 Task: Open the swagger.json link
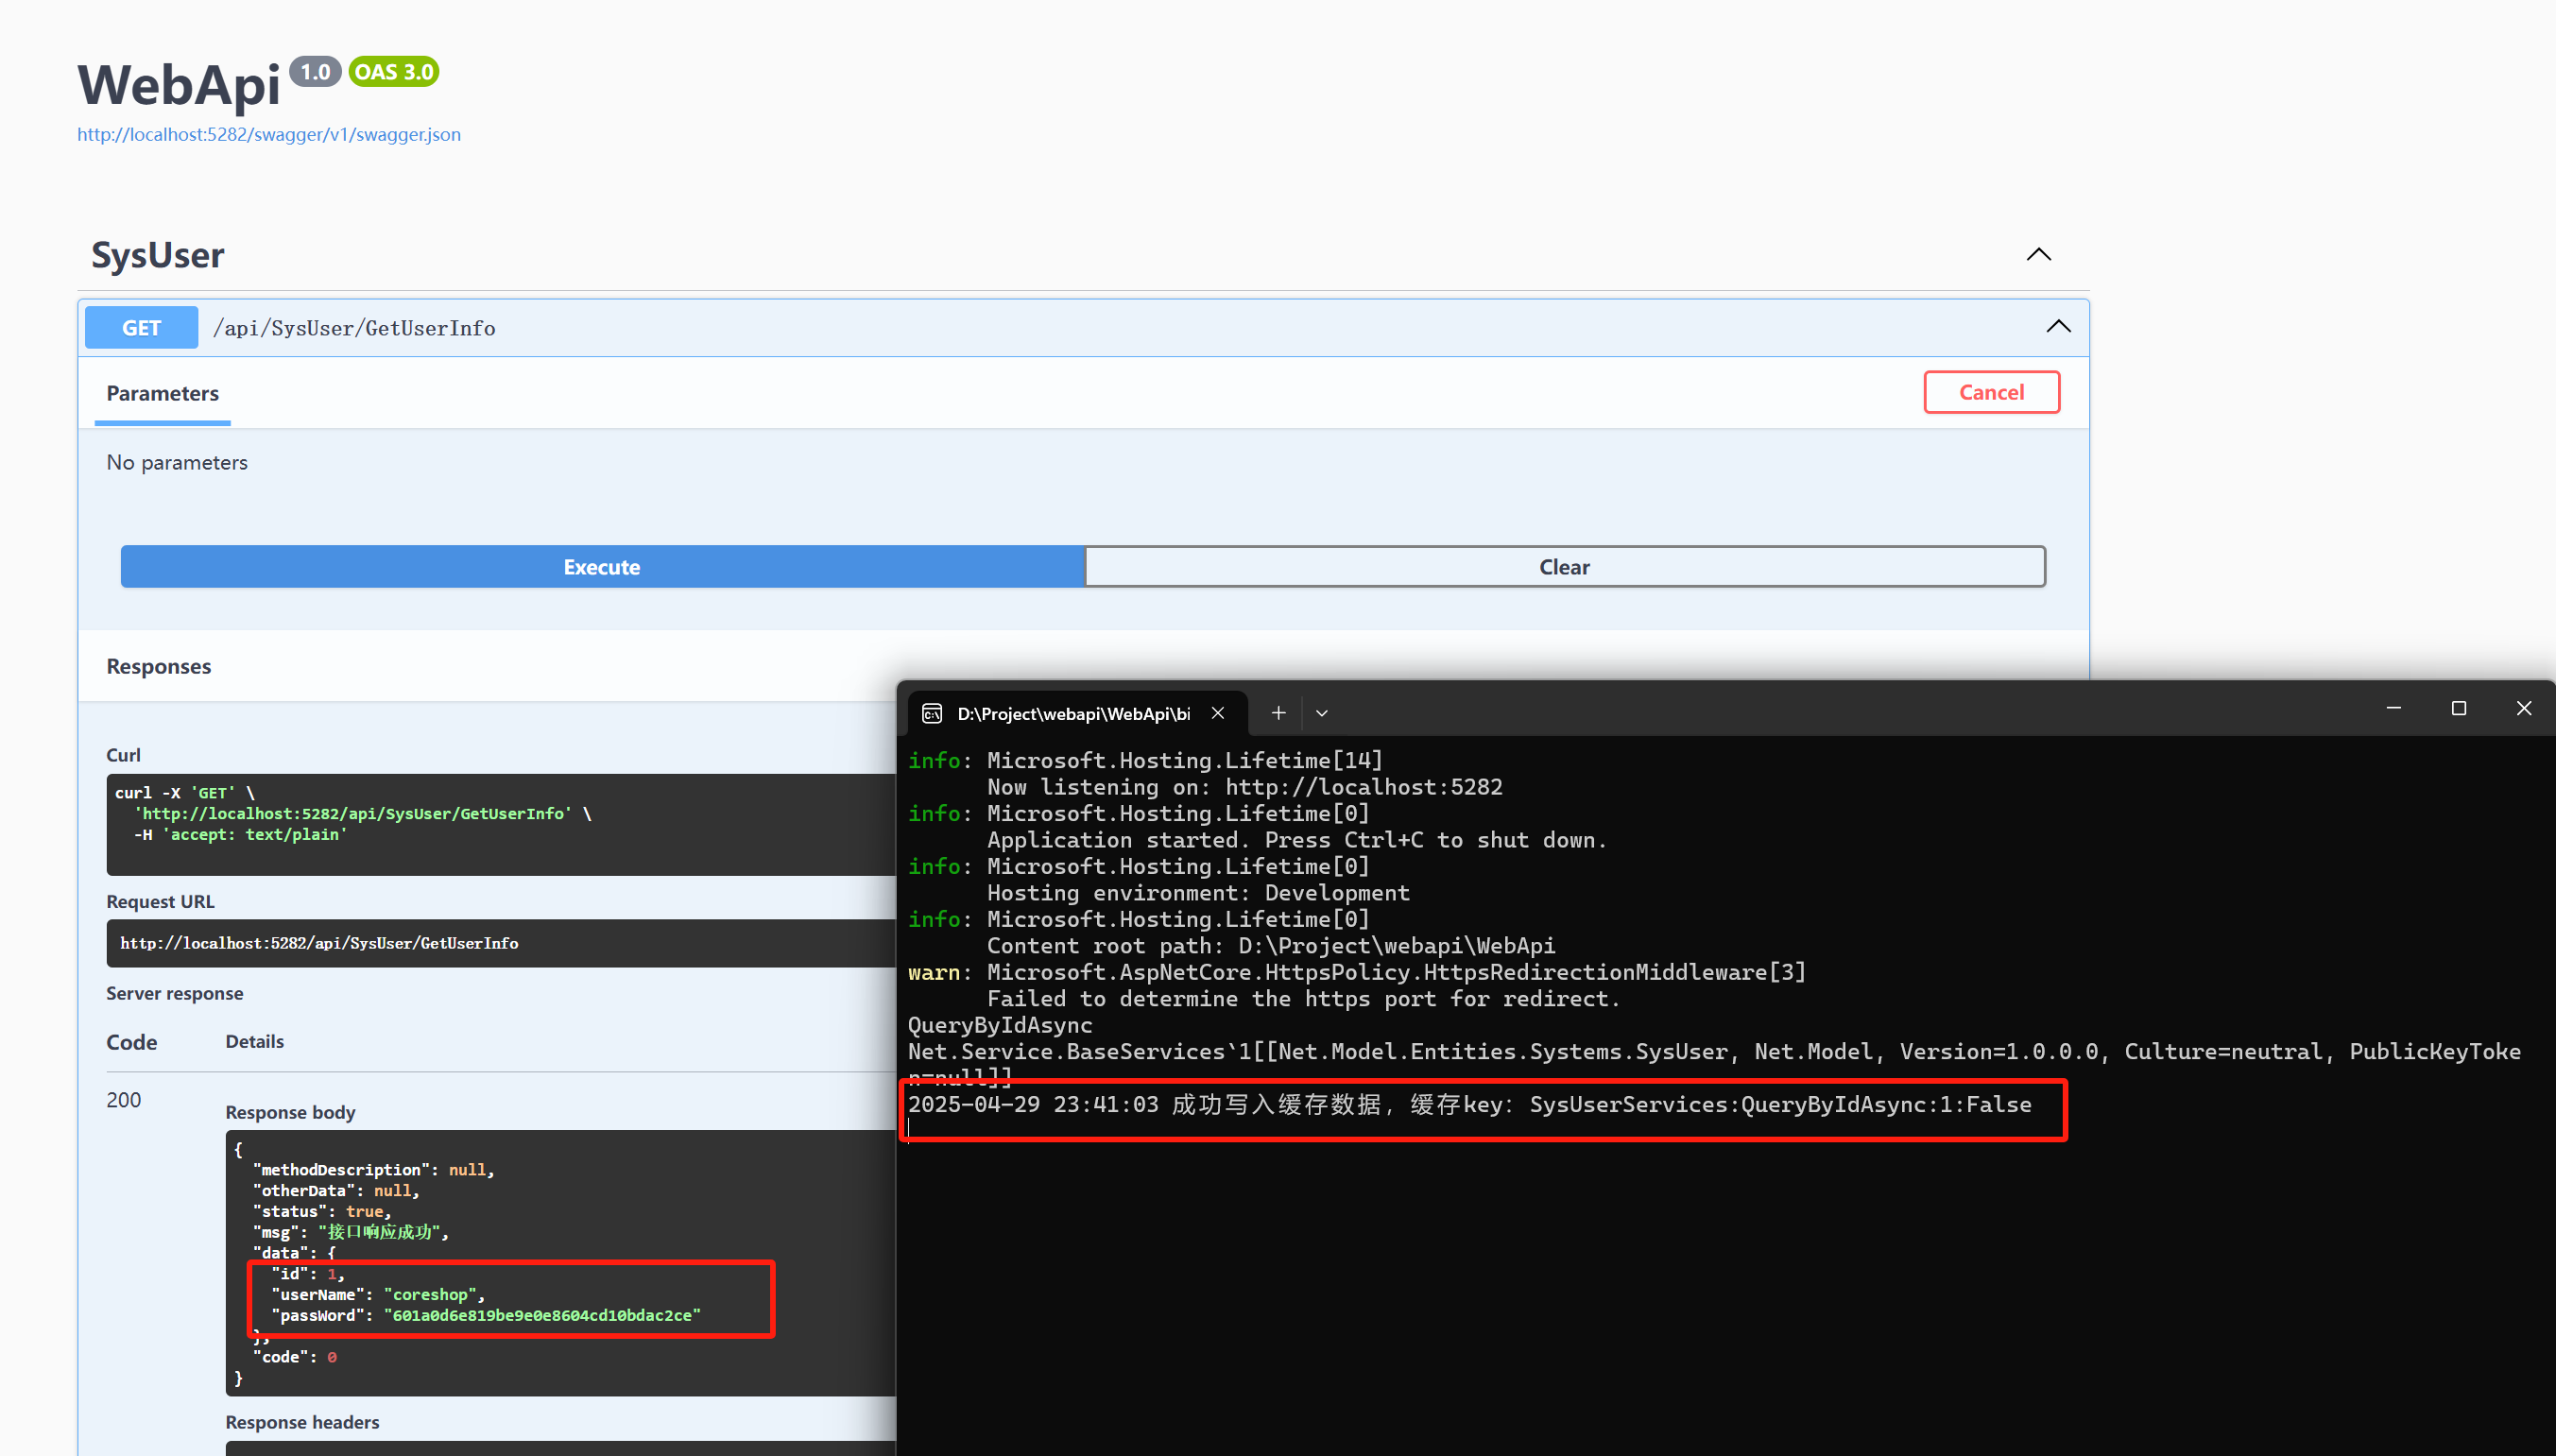point(269,134)
